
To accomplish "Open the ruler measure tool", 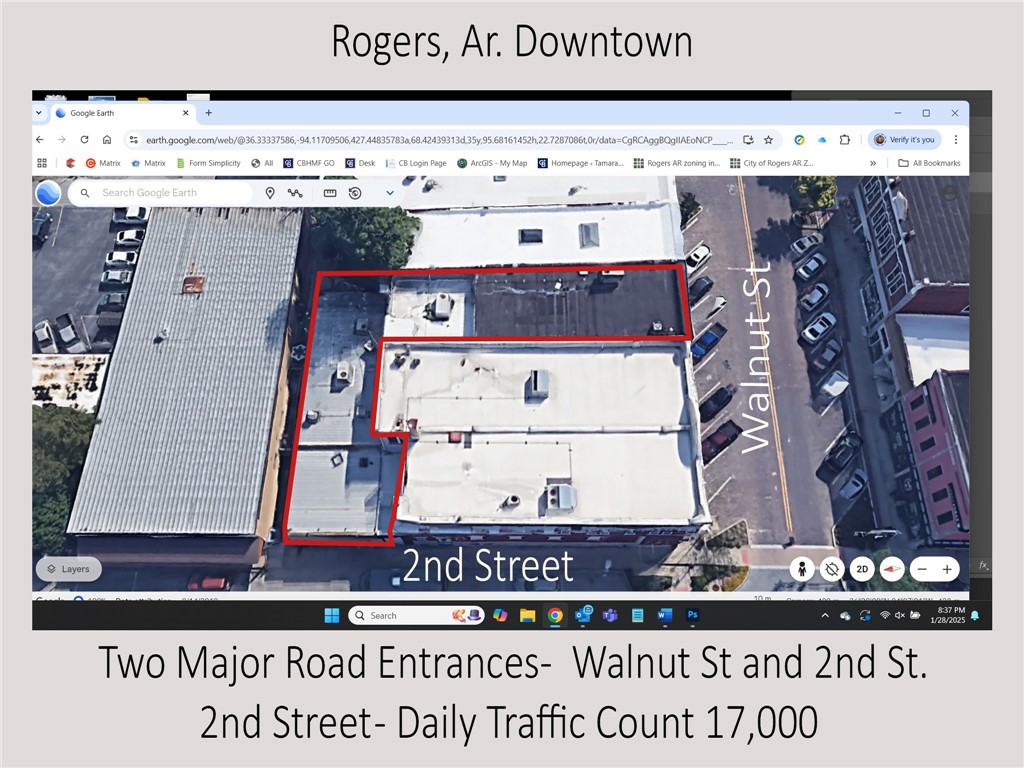I will (x=330, y=193).
